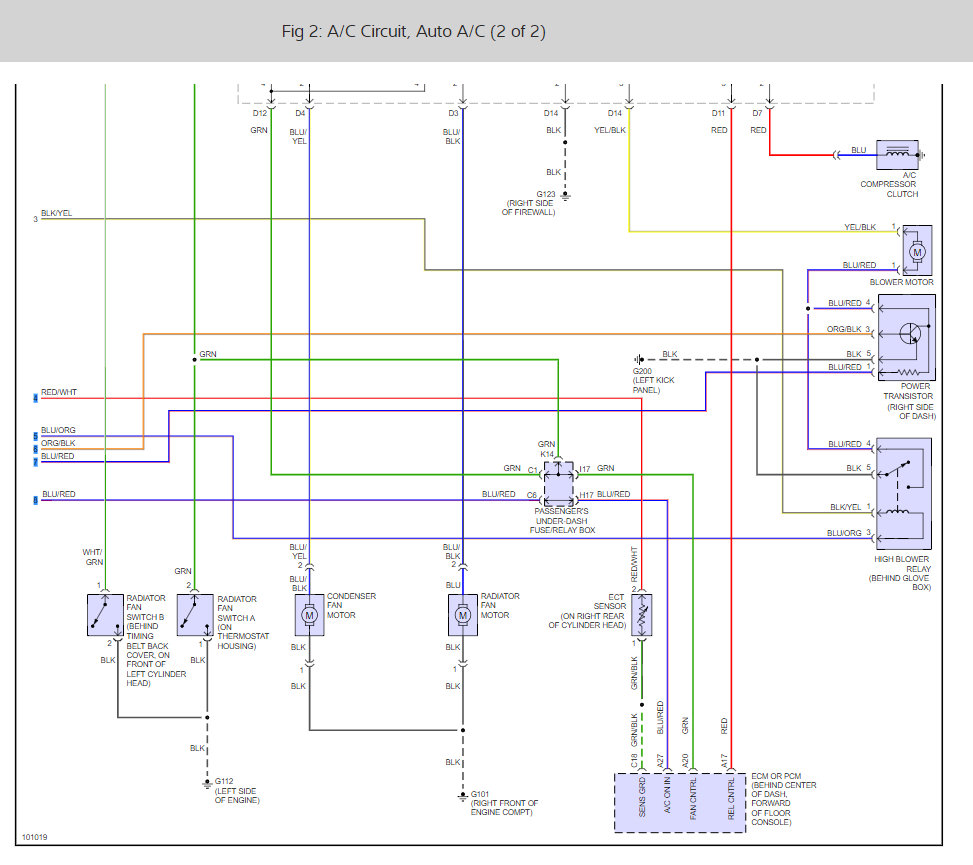Select the power transistor component box
The image size is (973, 865).
(x=906, y=338)
